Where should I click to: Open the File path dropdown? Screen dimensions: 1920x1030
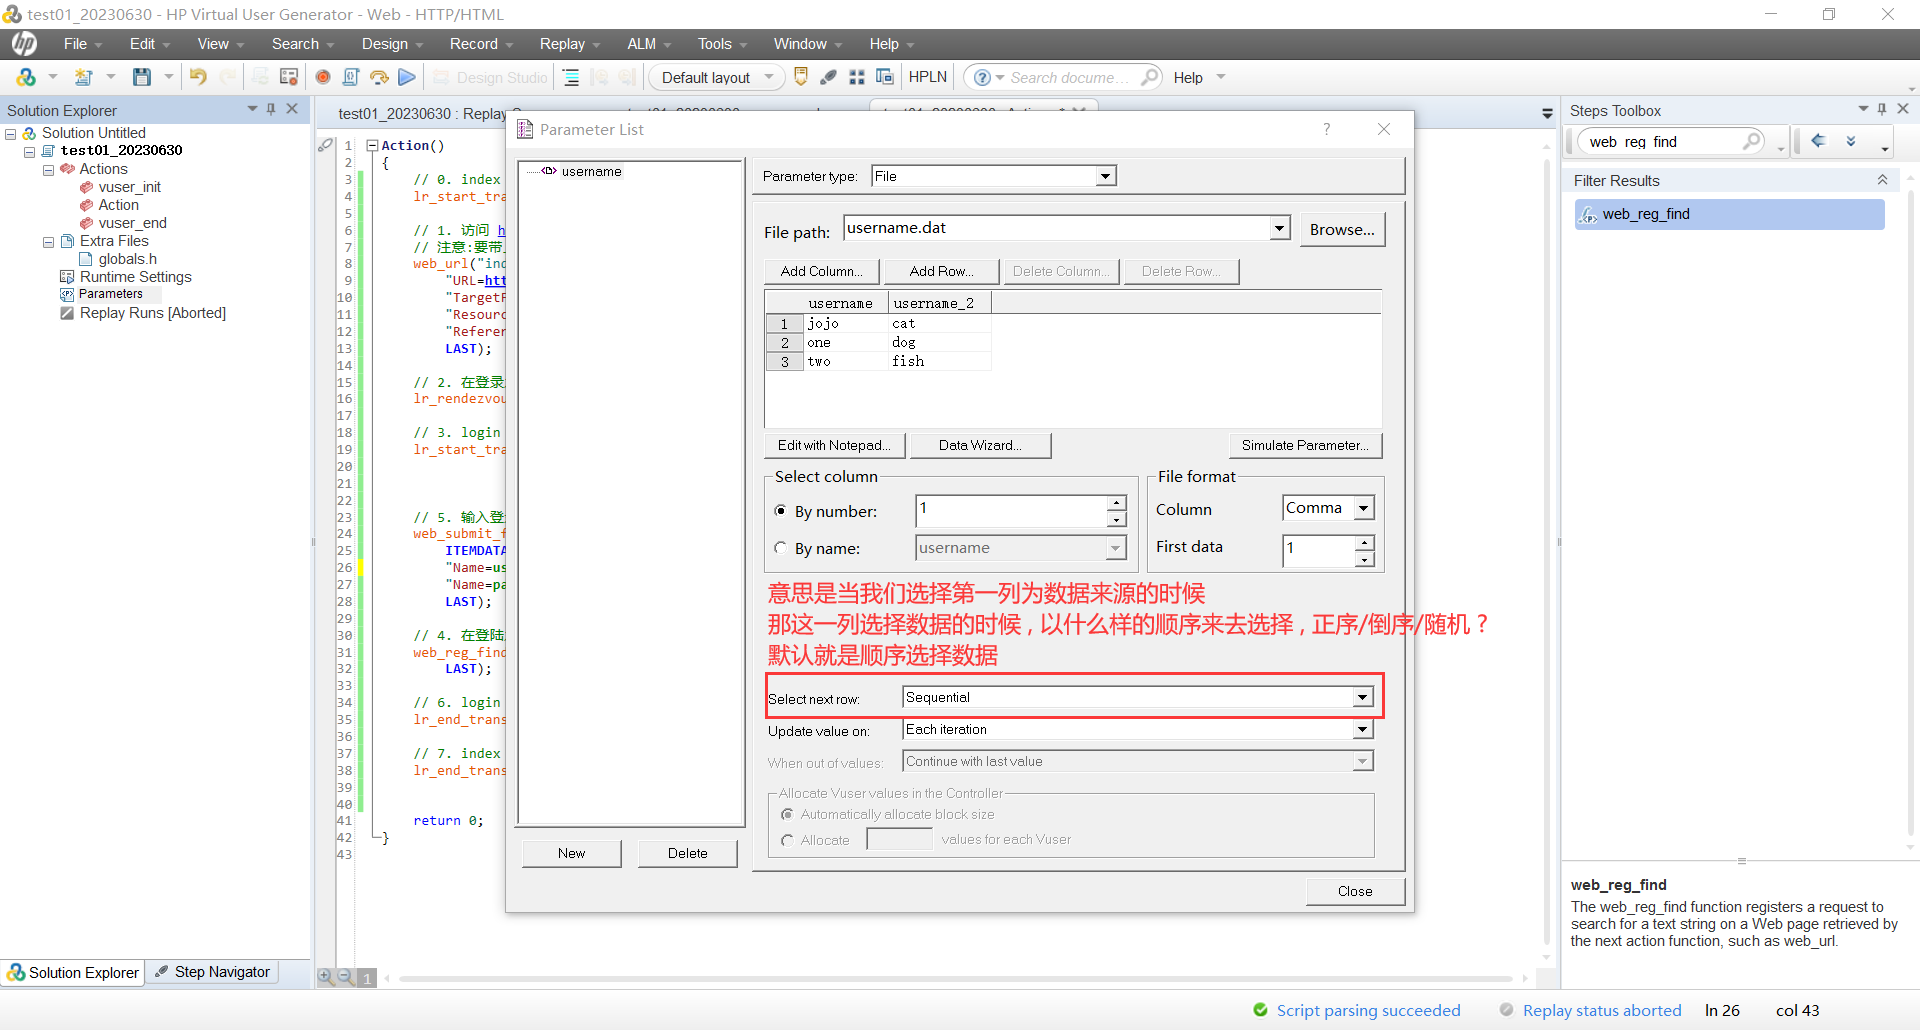pos(1280,228)
